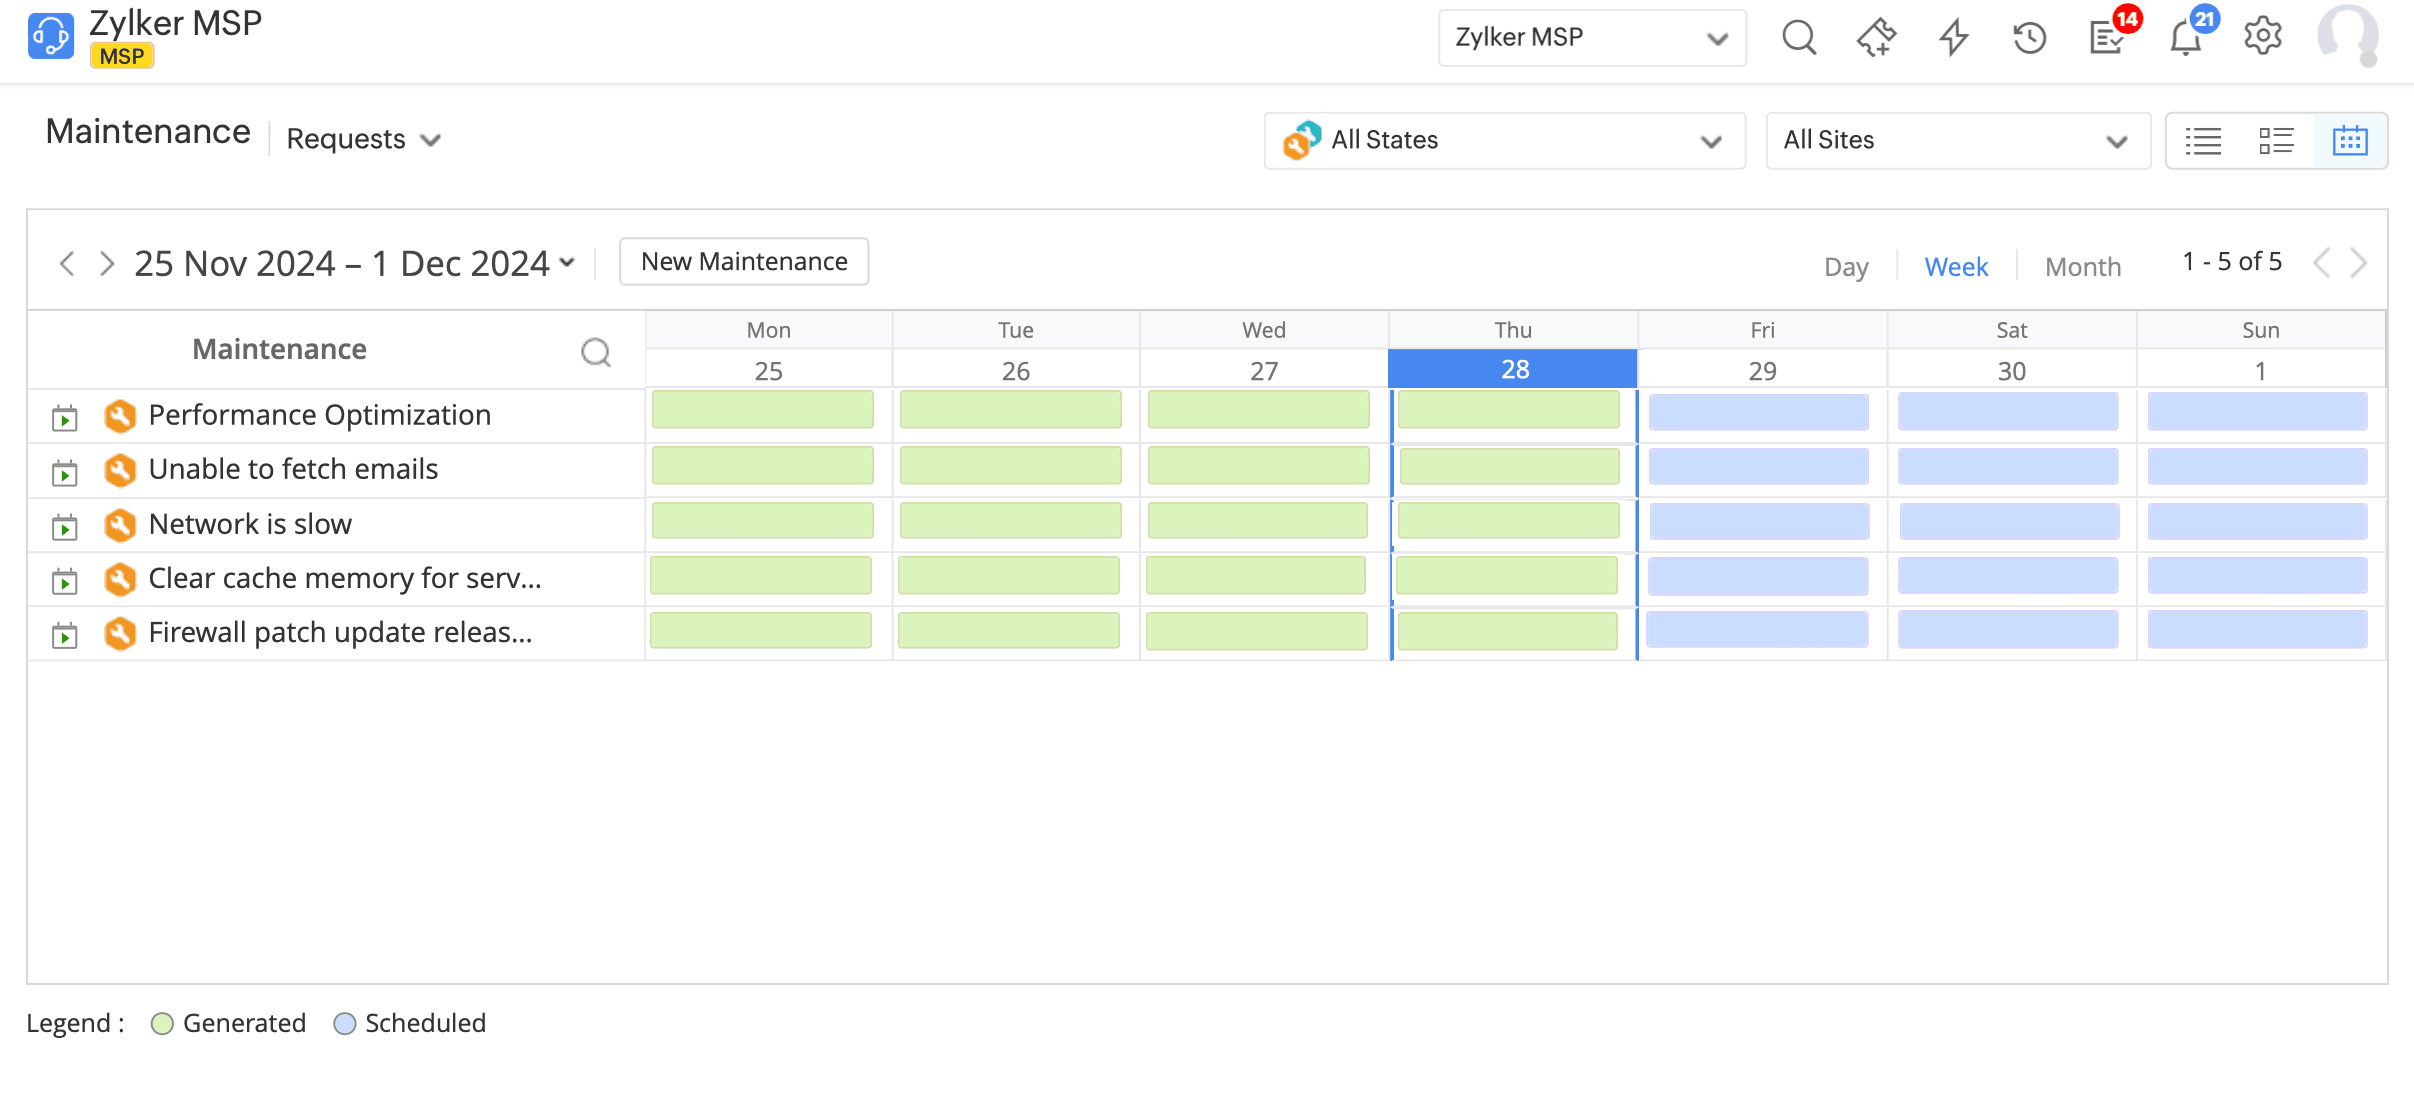Screen dimensions: 2414x1100
Task: Open the All Sites dropdown
Action: point(1957,141)
